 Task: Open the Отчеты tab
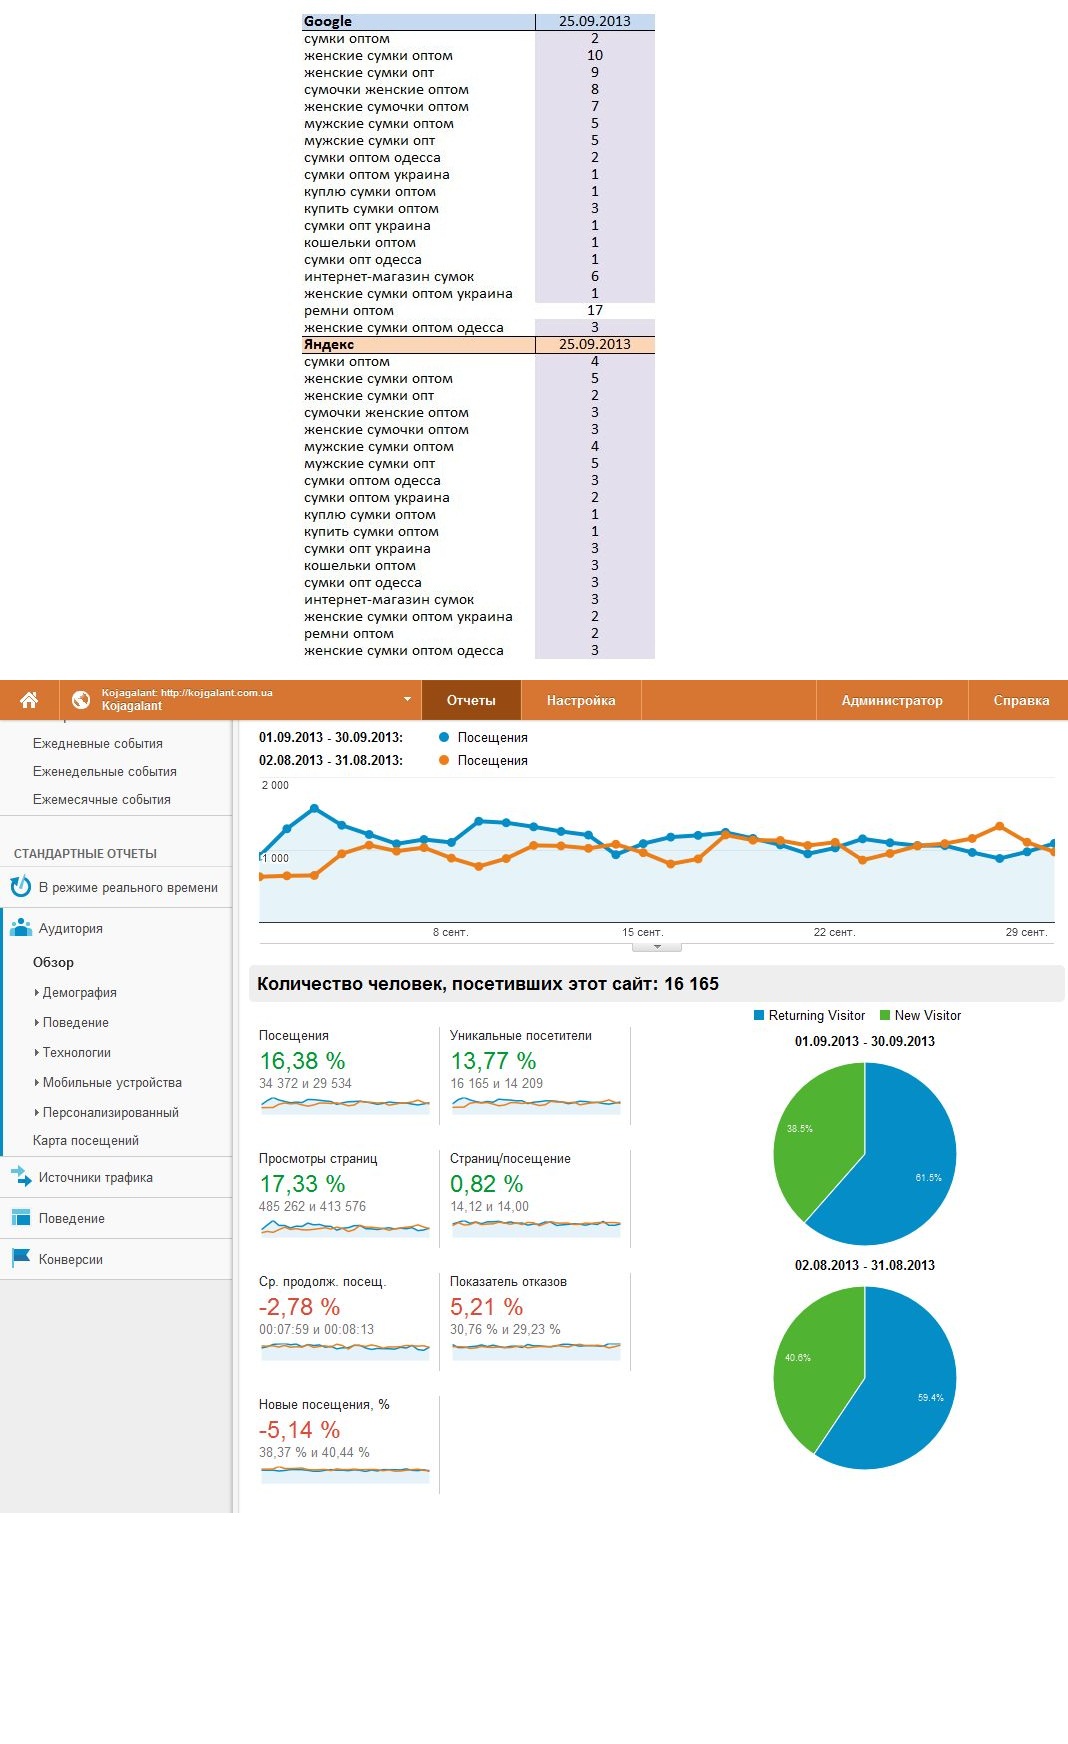[471, 700]
